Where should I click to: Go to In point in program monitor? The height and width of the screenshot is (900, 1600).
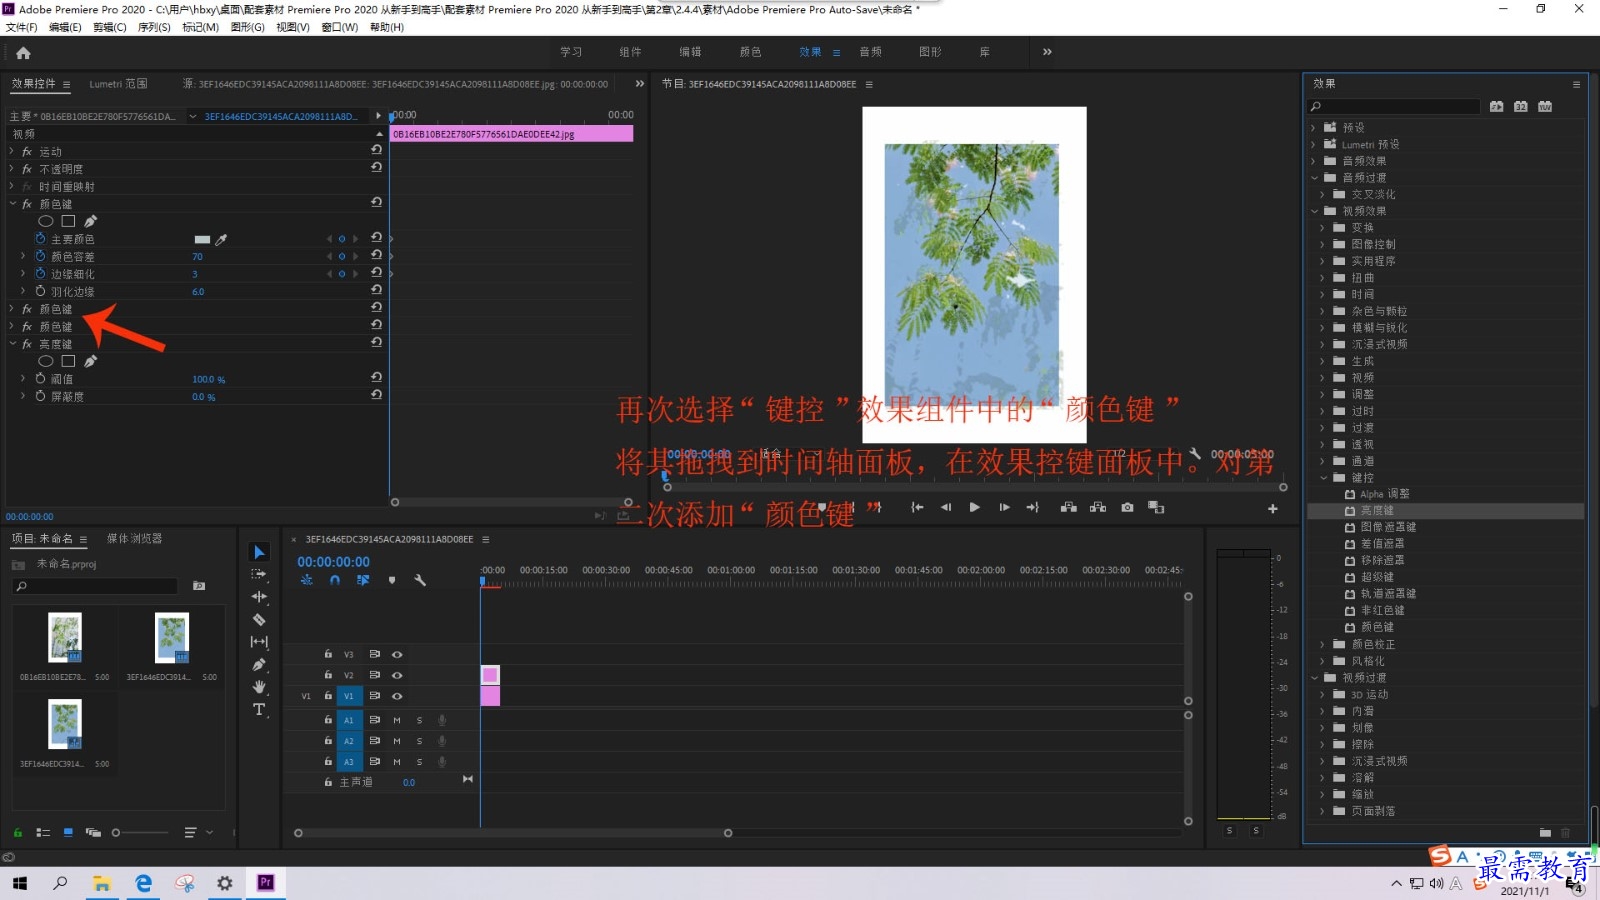tap(917, 508)
